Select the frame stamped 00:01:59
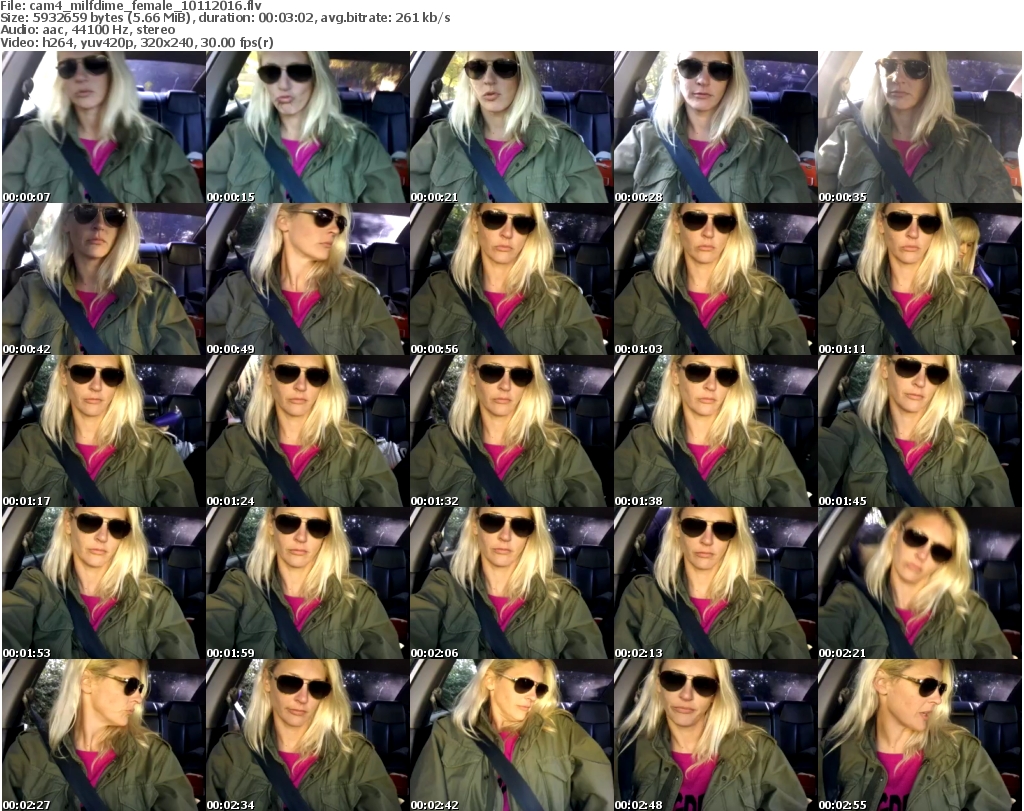Image resolution: width=1024 pixels, height=811 pixels. coord(307,583)
